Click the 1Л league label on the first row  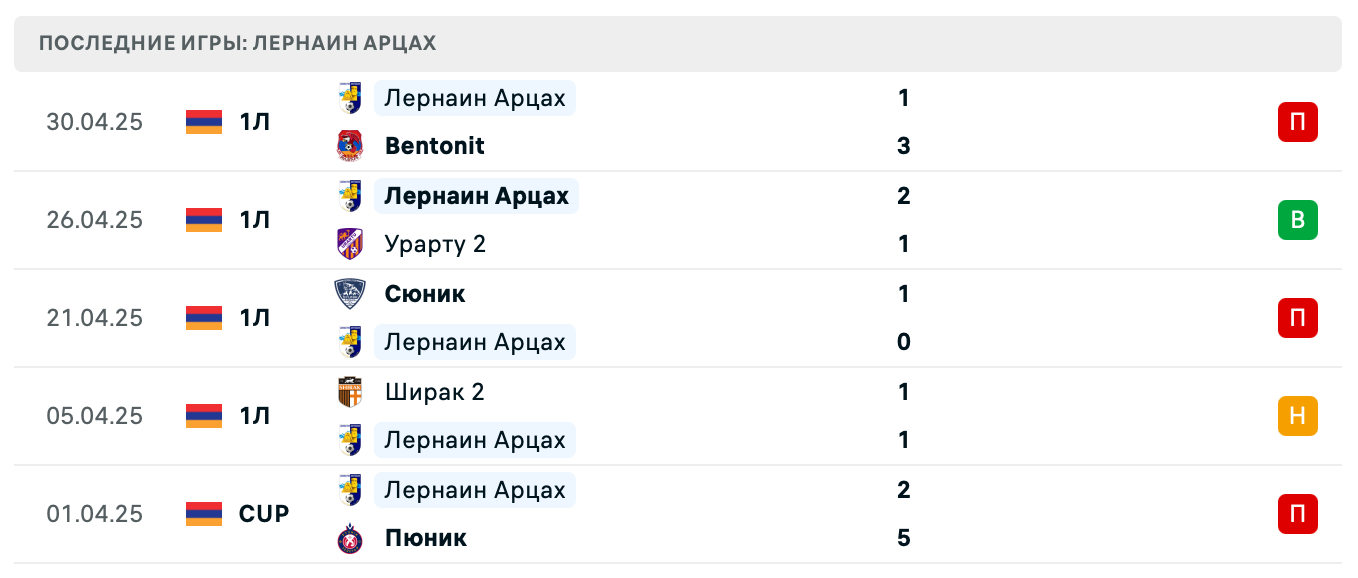pos(253,121)
